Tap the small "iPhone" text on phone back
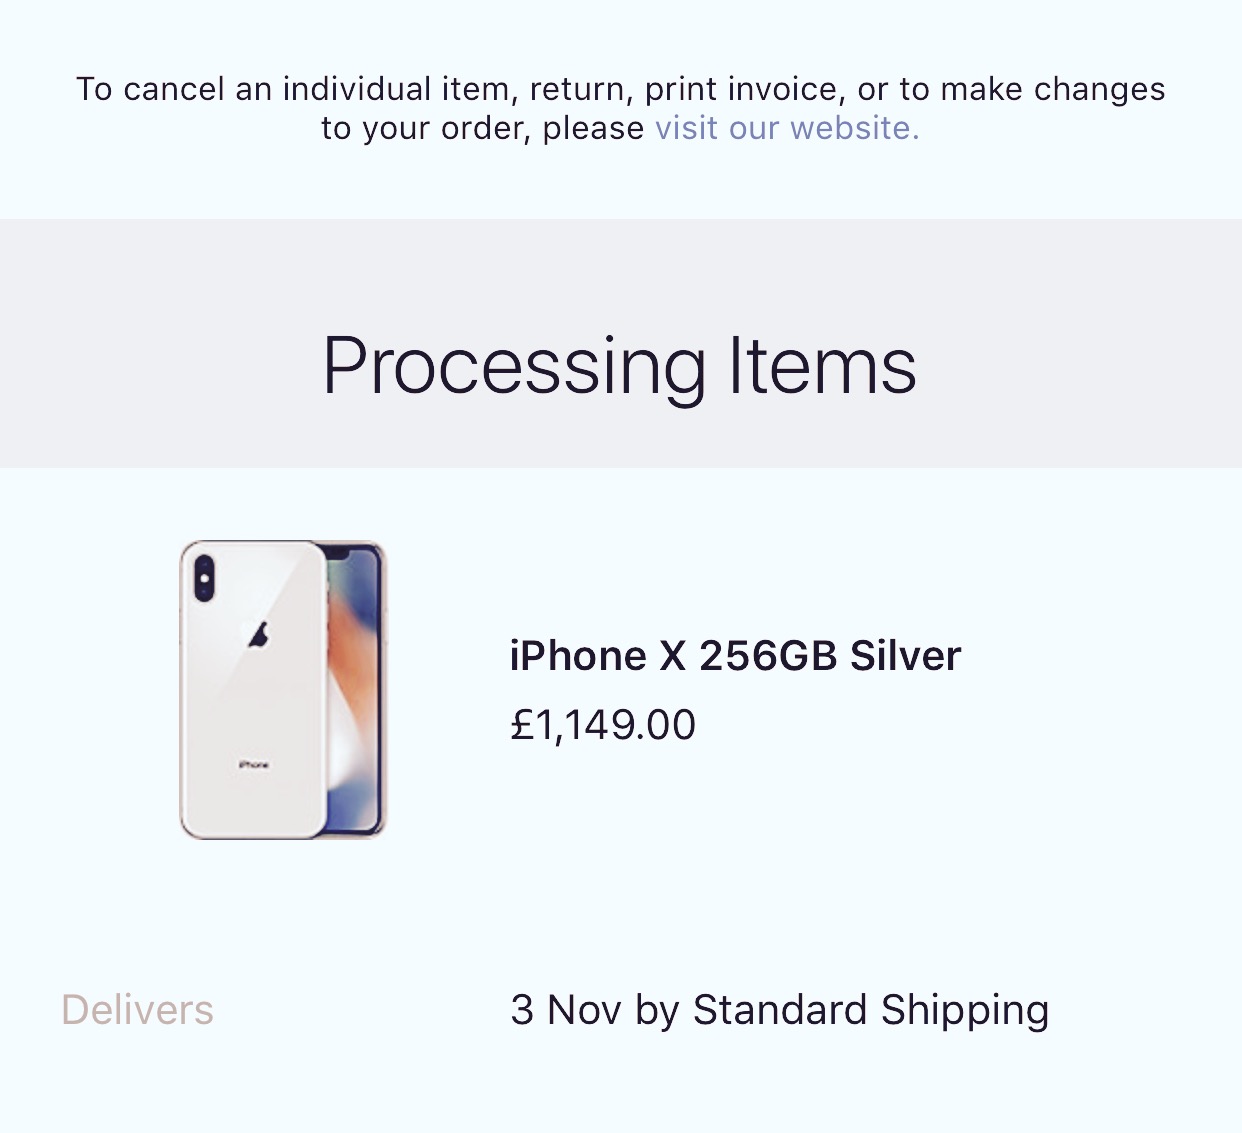This screenshot has height=1133, width=1242. (x=254, y=765)
